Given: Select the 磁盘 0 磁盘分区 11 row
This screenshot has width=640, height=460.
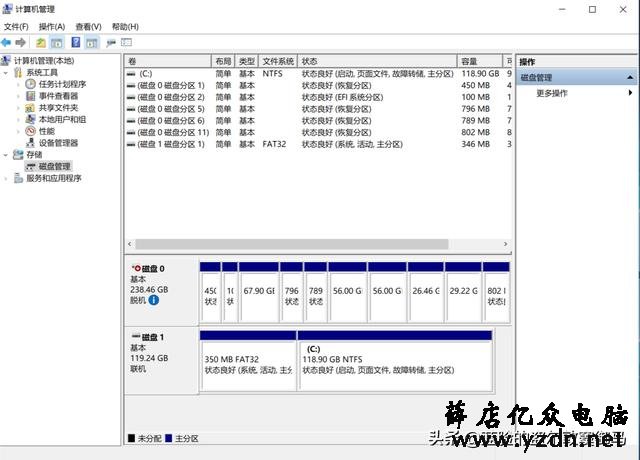Looking at the screenshot, I should tap(318, 132).
